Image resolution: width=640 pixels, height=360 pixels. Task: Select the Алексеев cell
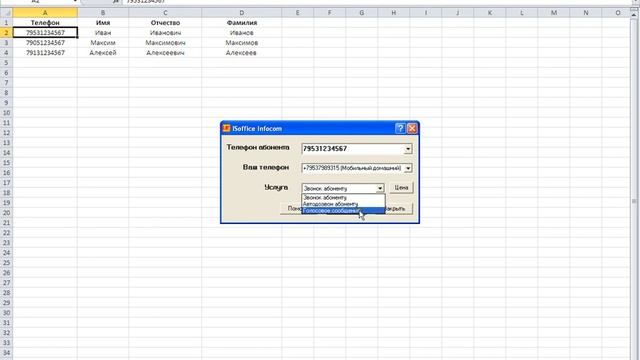point(242,53)
